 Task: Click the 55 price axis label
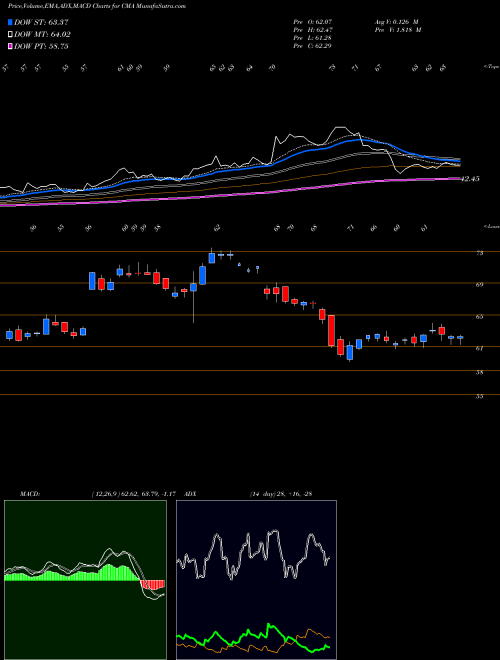[479, 396]
